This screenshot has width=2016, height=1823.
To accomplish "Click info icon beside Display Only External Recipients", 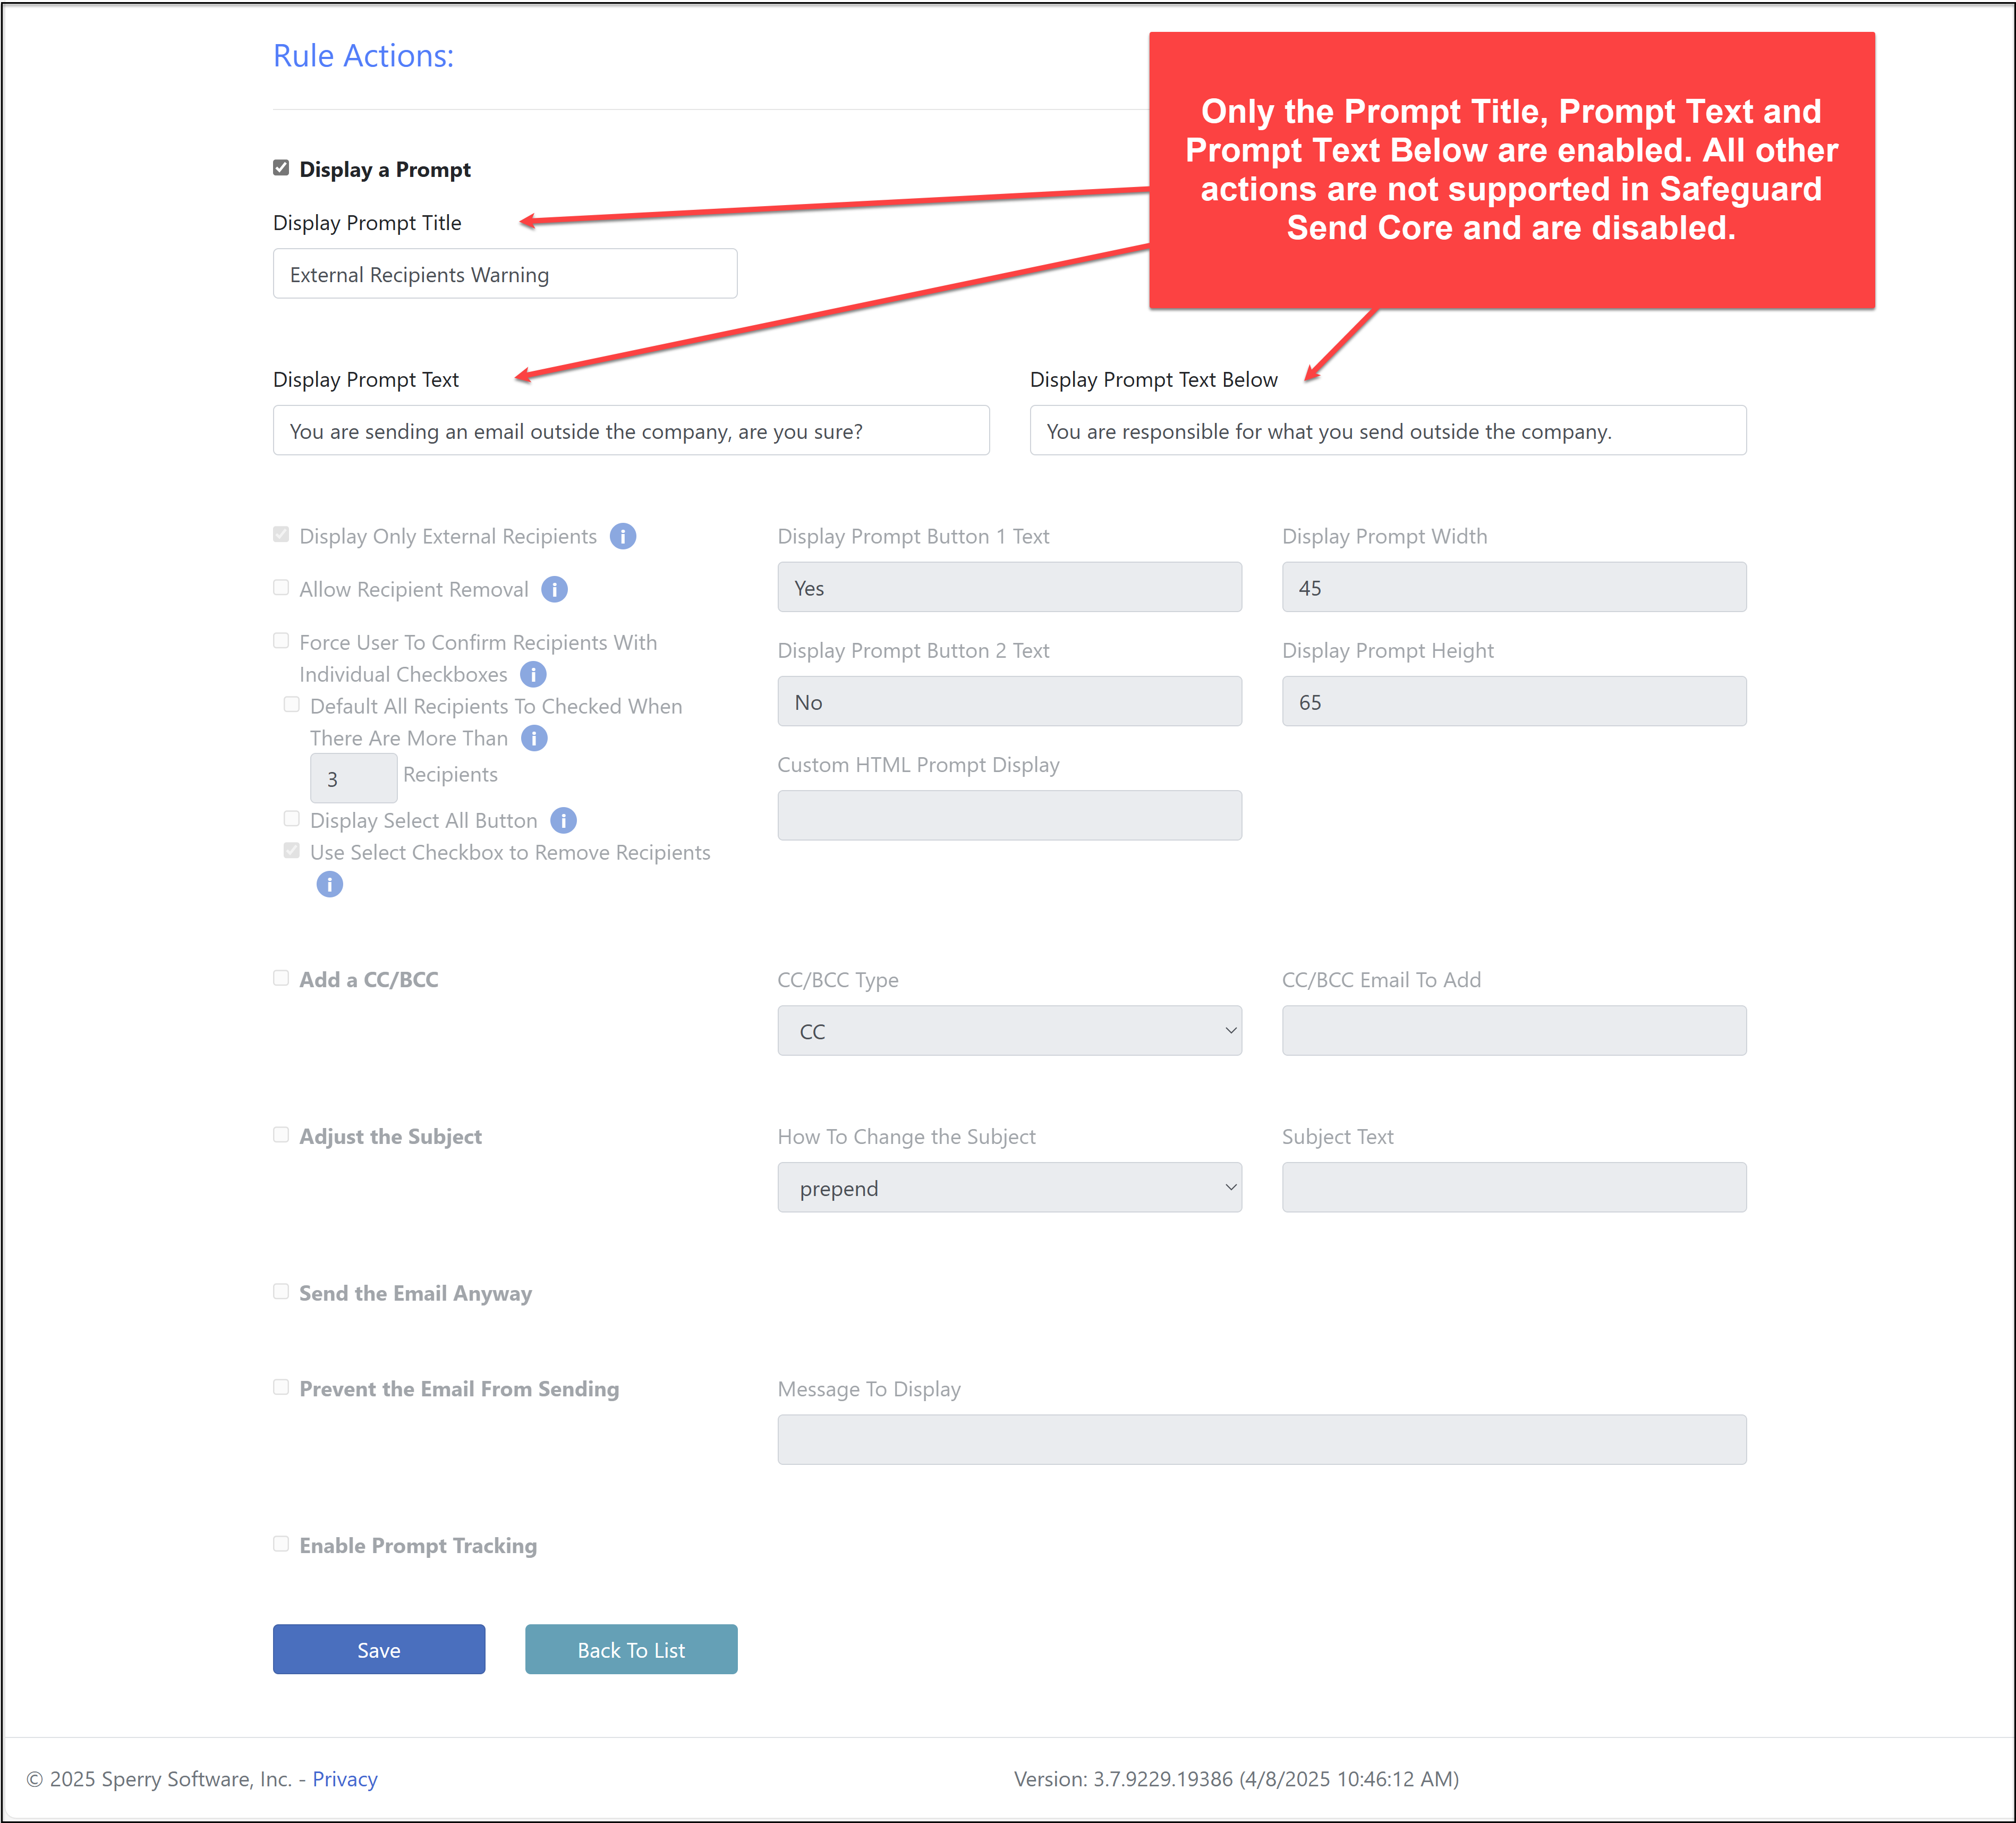I will pos(623,536).
